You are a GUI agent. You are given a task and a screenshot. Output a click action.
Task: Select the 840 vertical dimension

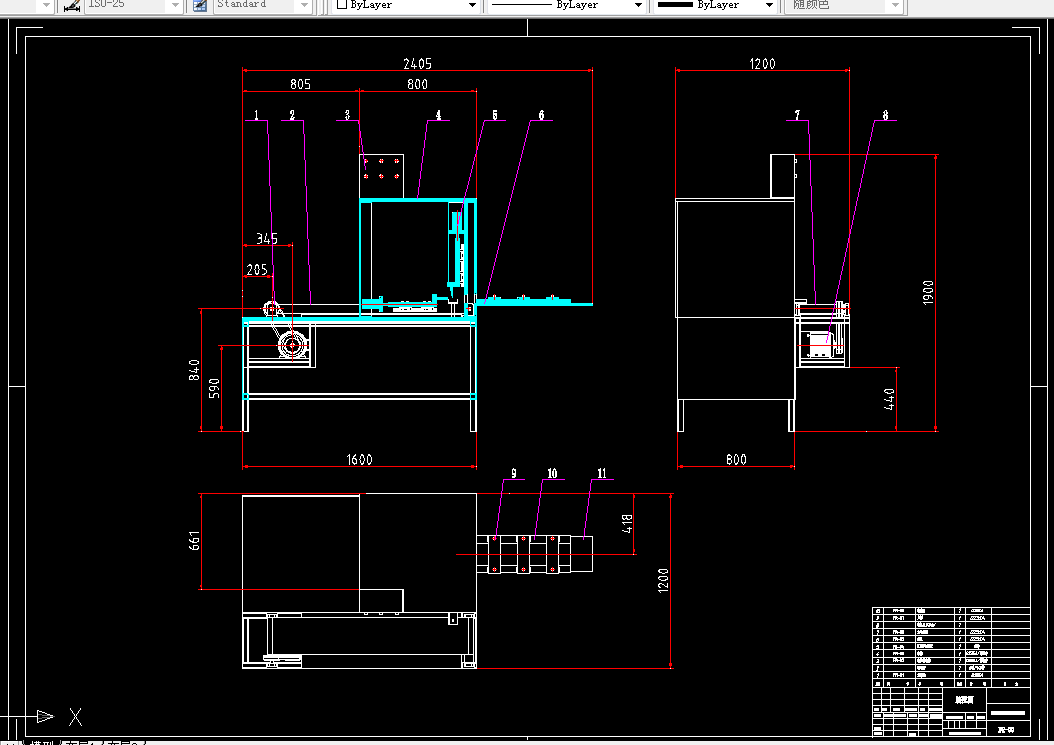194,370
